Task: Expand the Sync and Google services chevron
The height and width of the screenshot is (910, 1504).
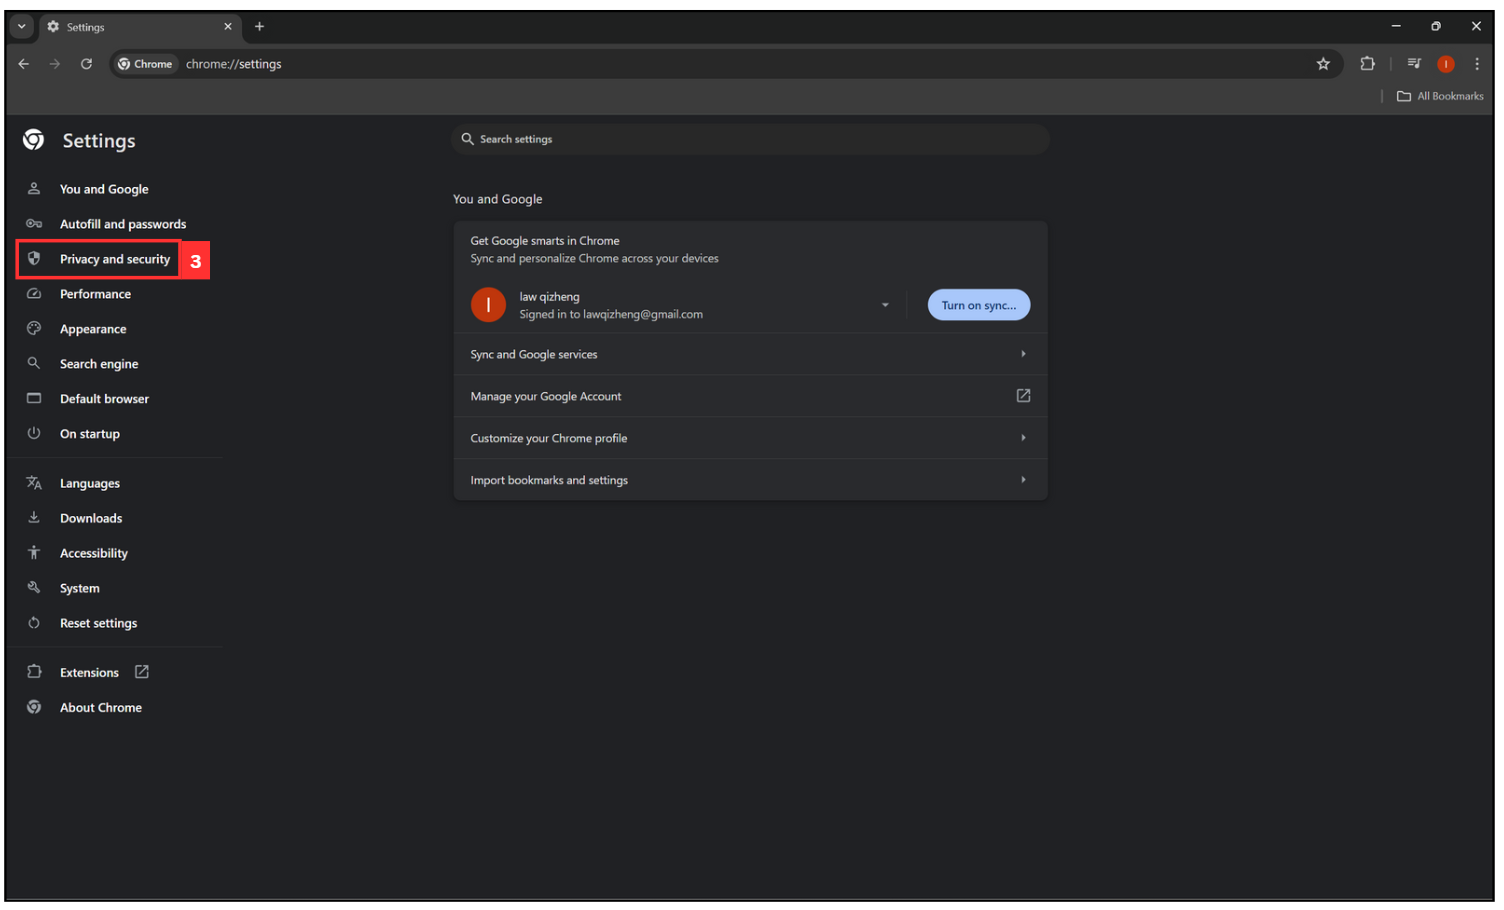Action: click(1023, 353)
